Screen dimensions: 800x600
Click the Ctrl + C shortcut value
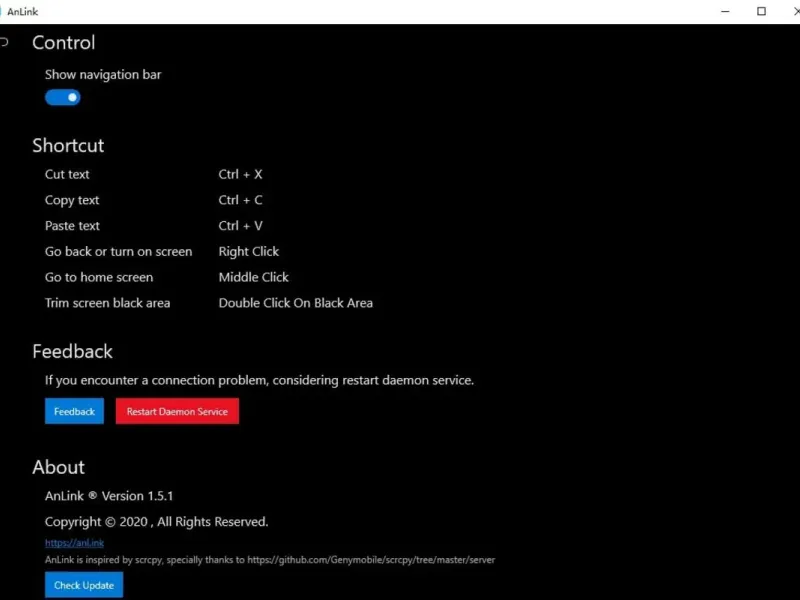pos(240,200)
